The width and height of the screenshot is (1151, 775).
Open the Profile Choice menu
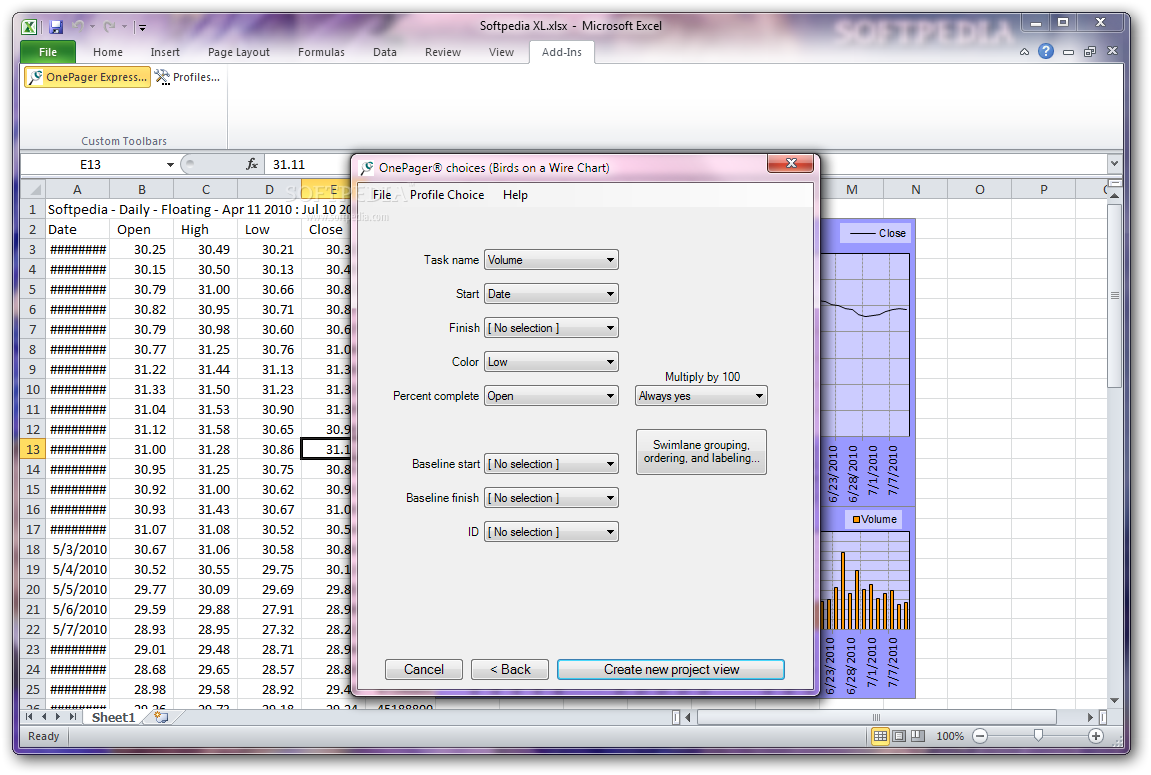tap(447, 194)
